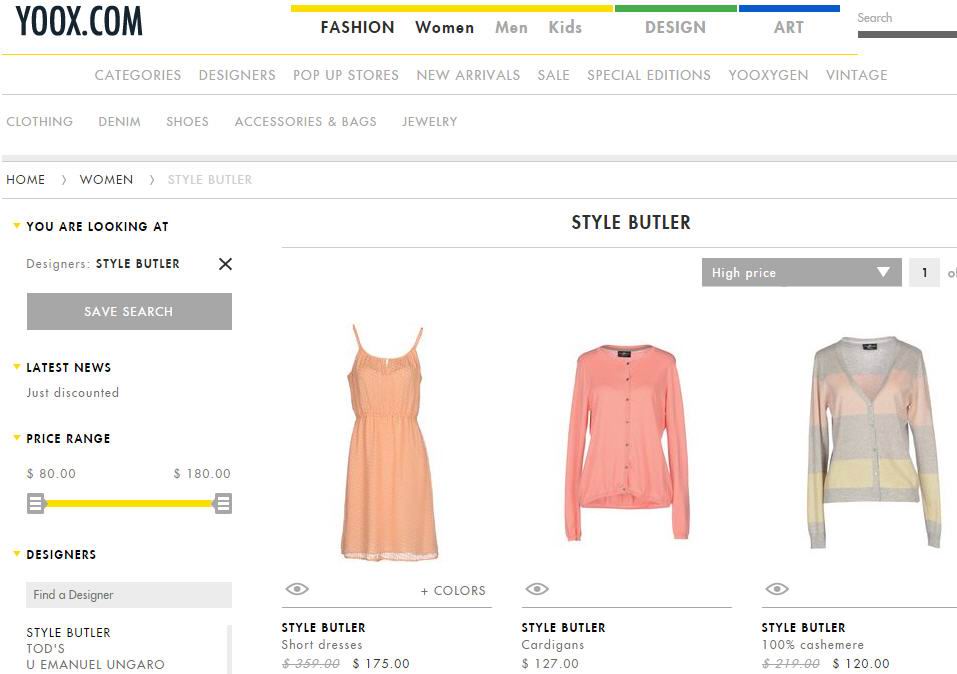Screen dimensions: 957x674
Task: Click the Find a Designer field
Action: tap(129, 595)
